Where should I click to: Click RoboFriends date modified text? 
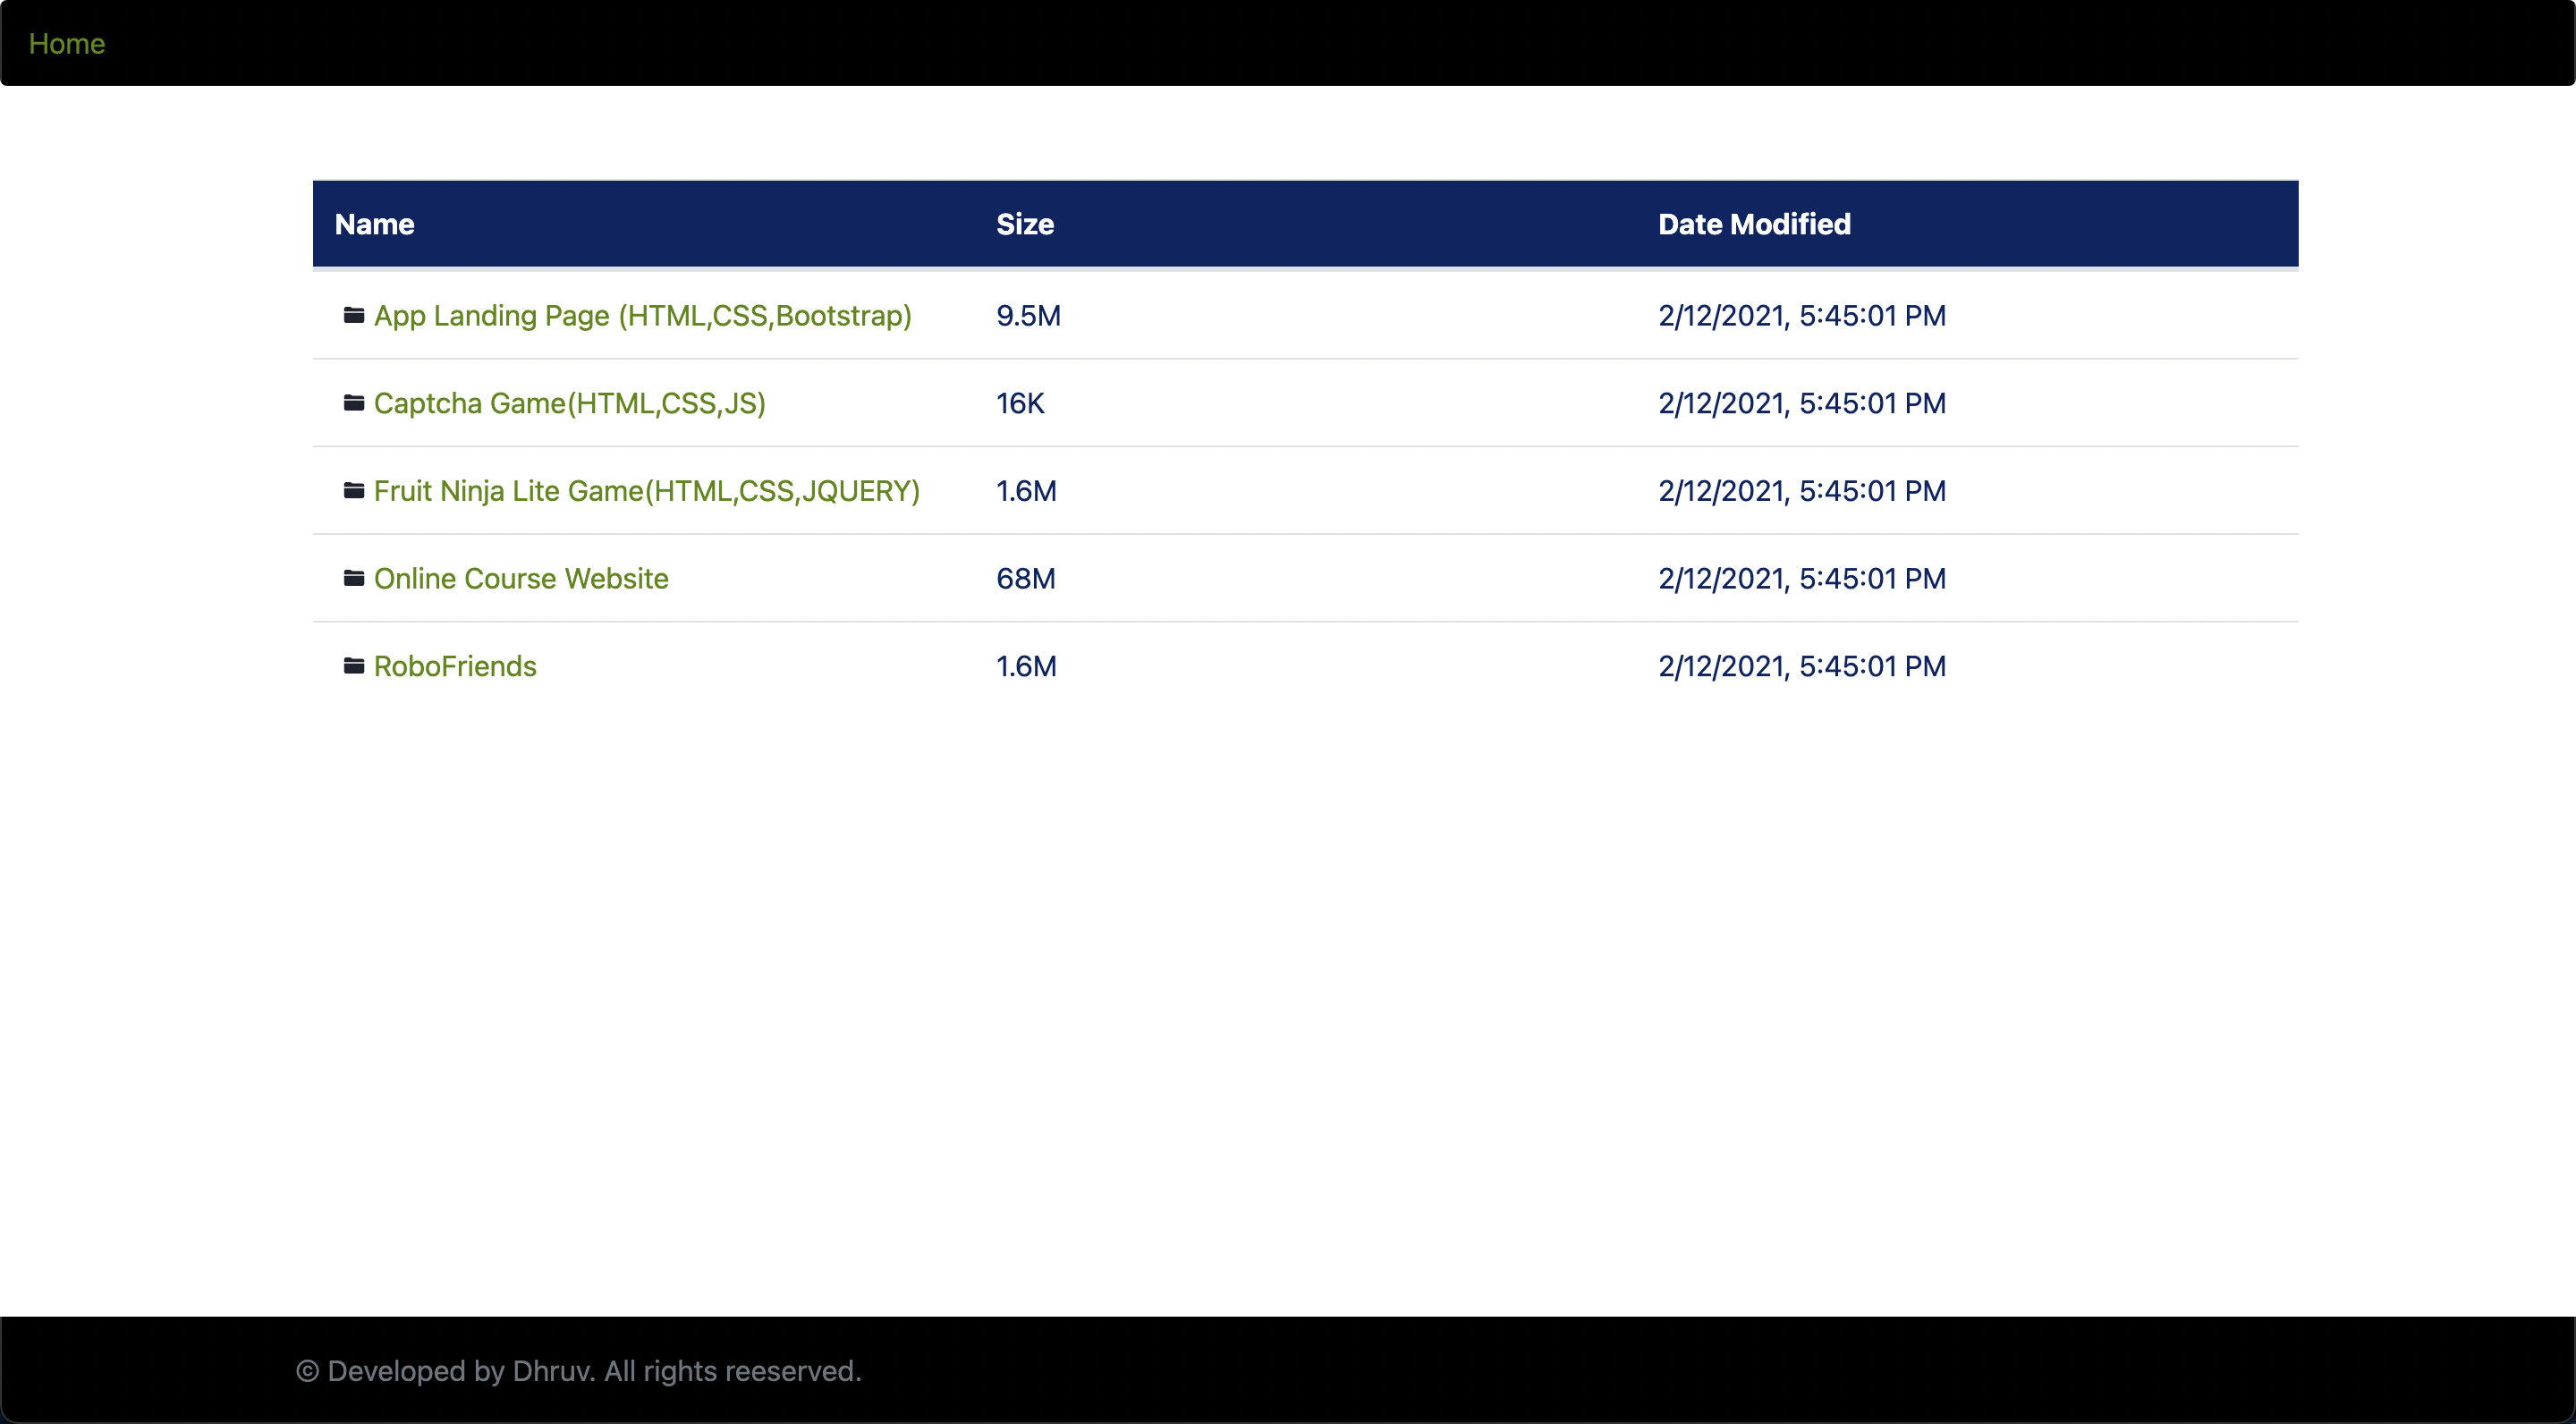tap(1801, 666)
